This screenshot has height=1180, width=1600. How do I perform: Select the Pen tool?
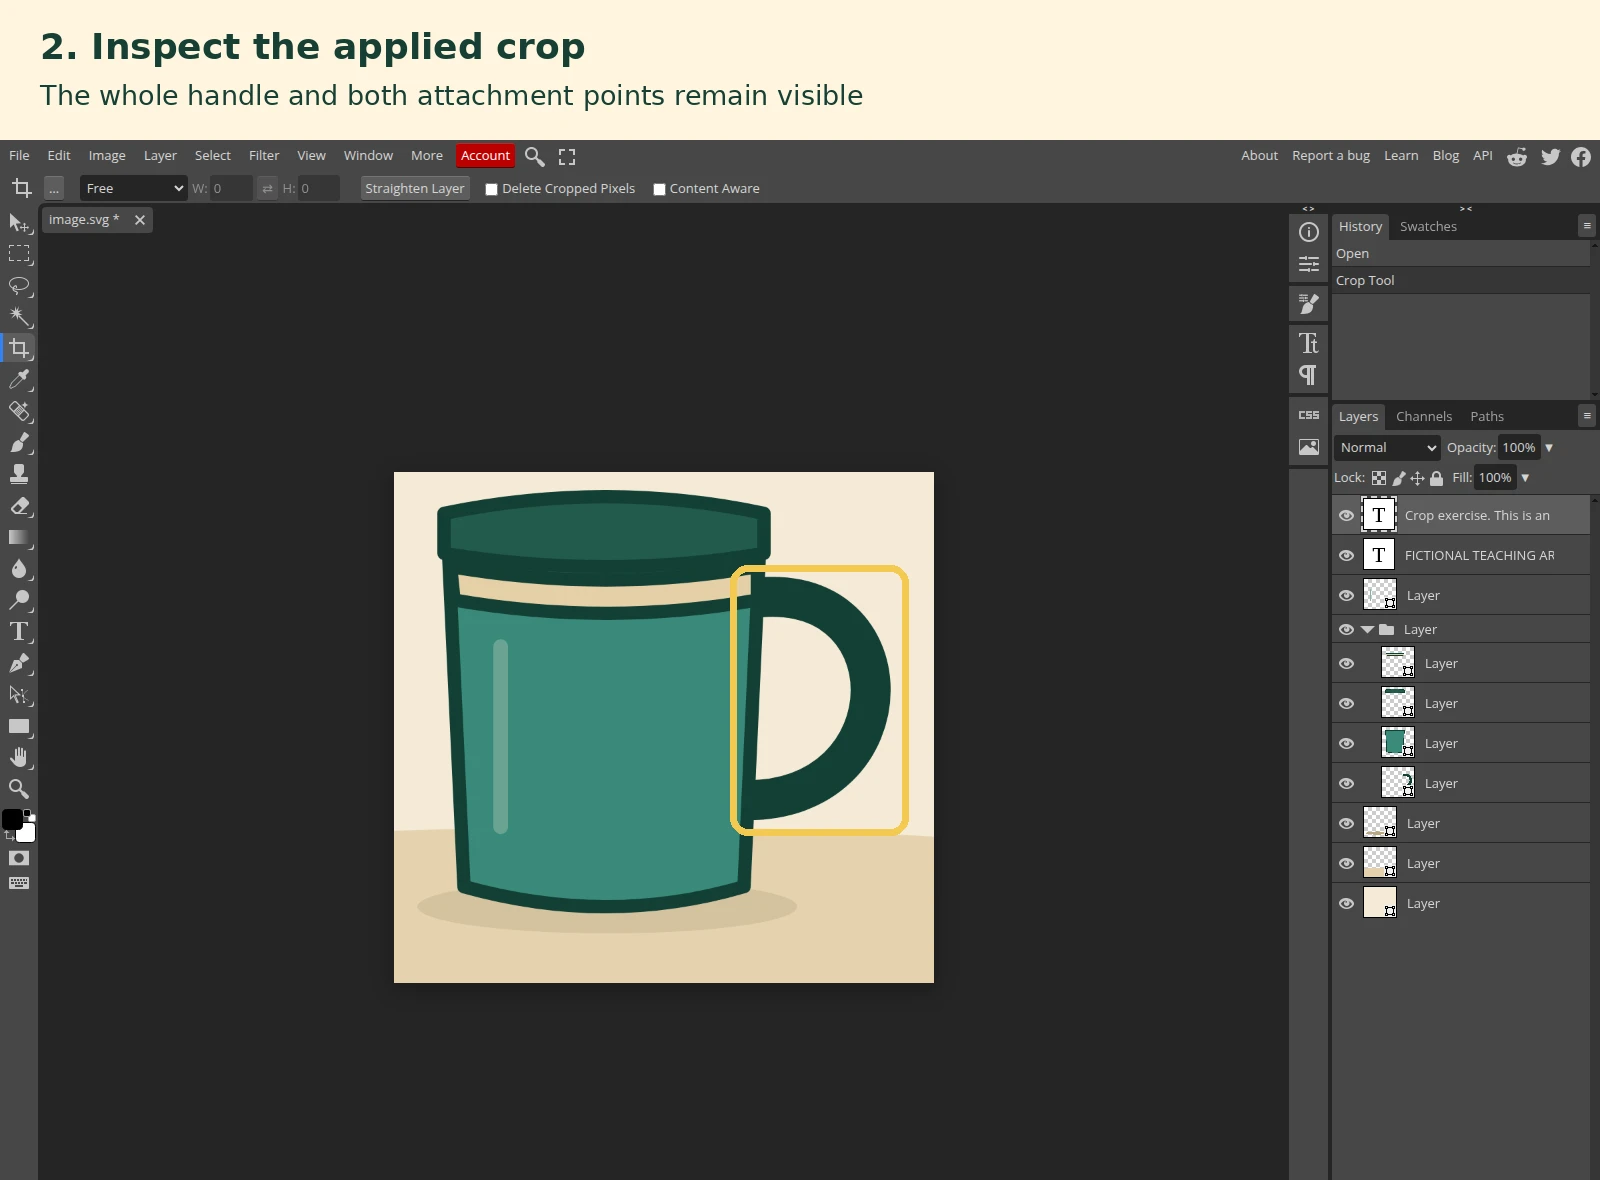click(x=19, y=664)
